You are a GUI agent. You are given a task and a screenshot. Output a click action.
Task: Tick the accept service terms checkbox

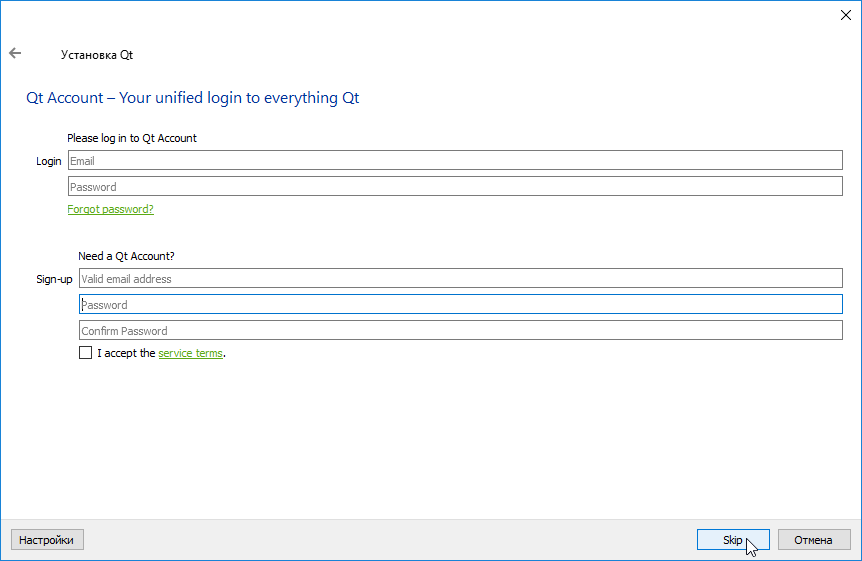pos(85,353)
